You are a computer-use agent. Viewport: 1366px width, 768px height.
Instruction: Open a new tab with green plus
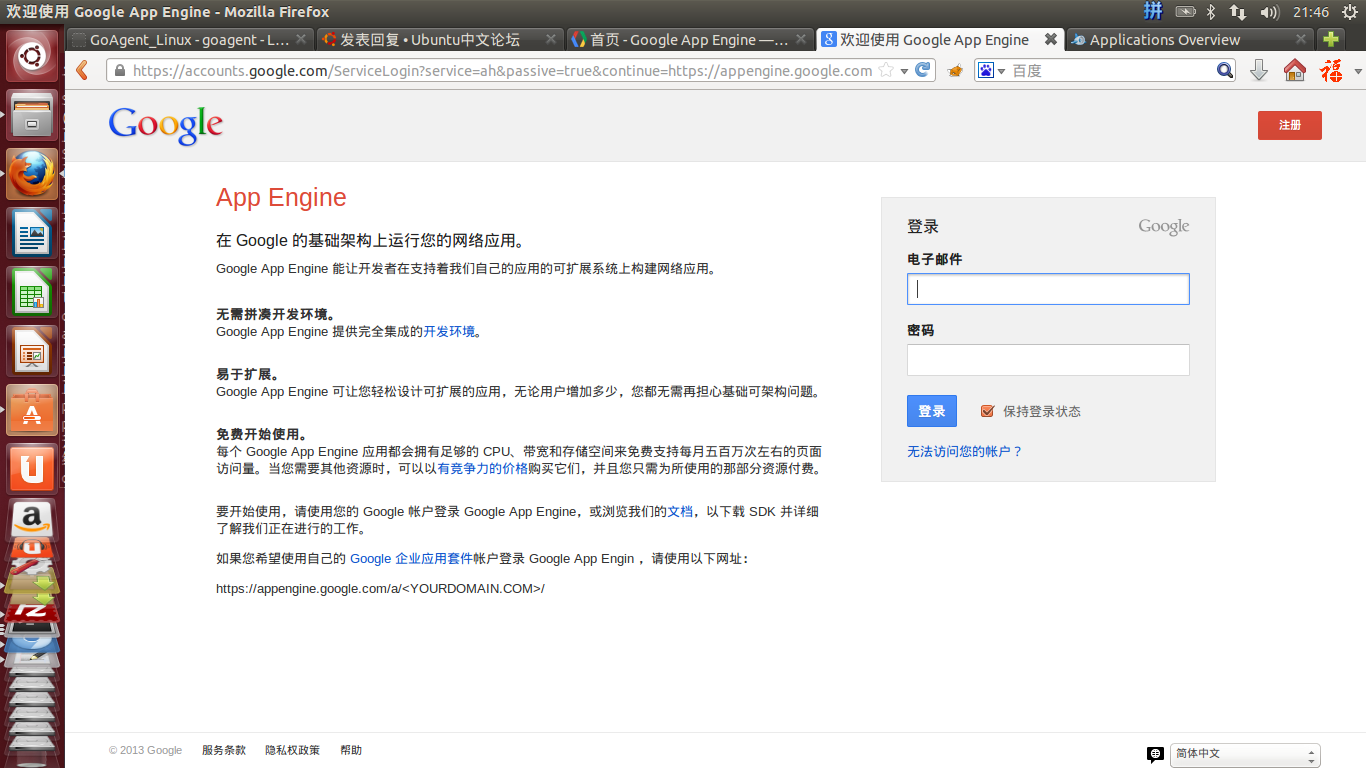pyautogui.click(x=1330, y=40)
